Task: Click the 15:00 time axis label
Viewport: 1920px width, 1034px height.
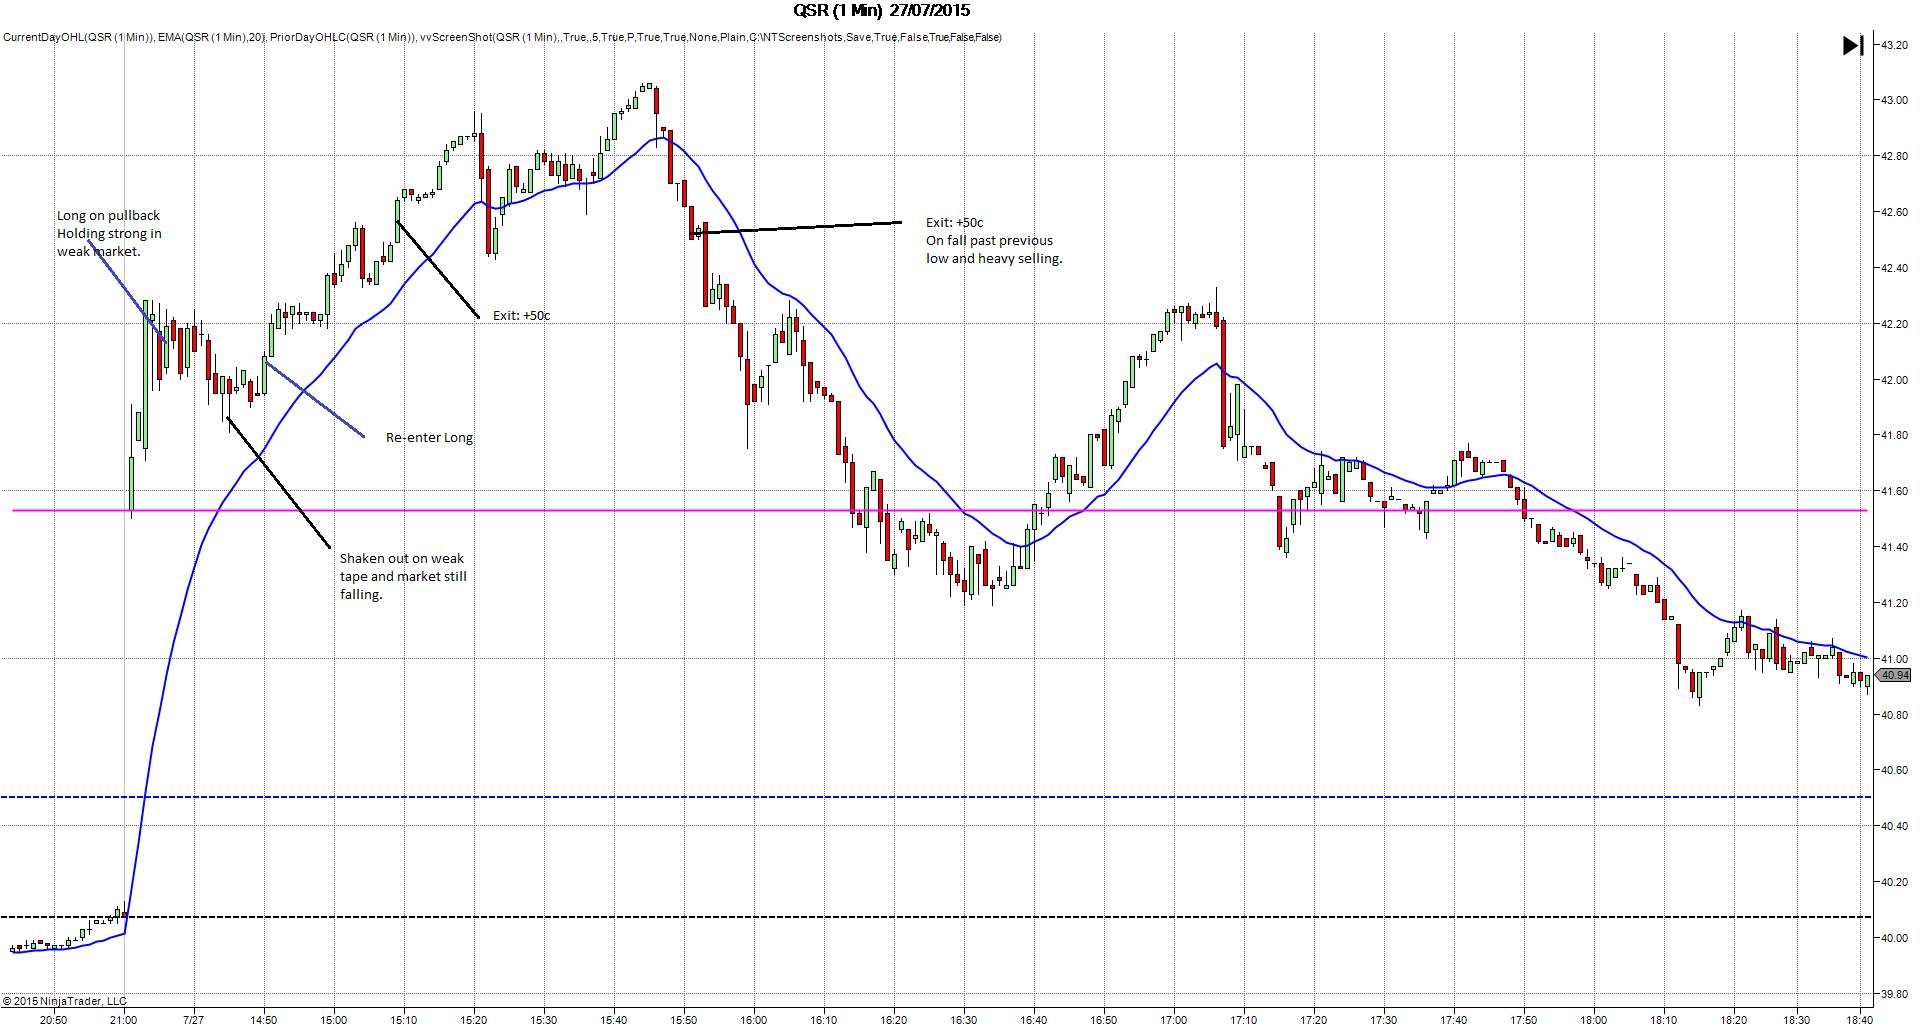Action: tap(334, 1020)
